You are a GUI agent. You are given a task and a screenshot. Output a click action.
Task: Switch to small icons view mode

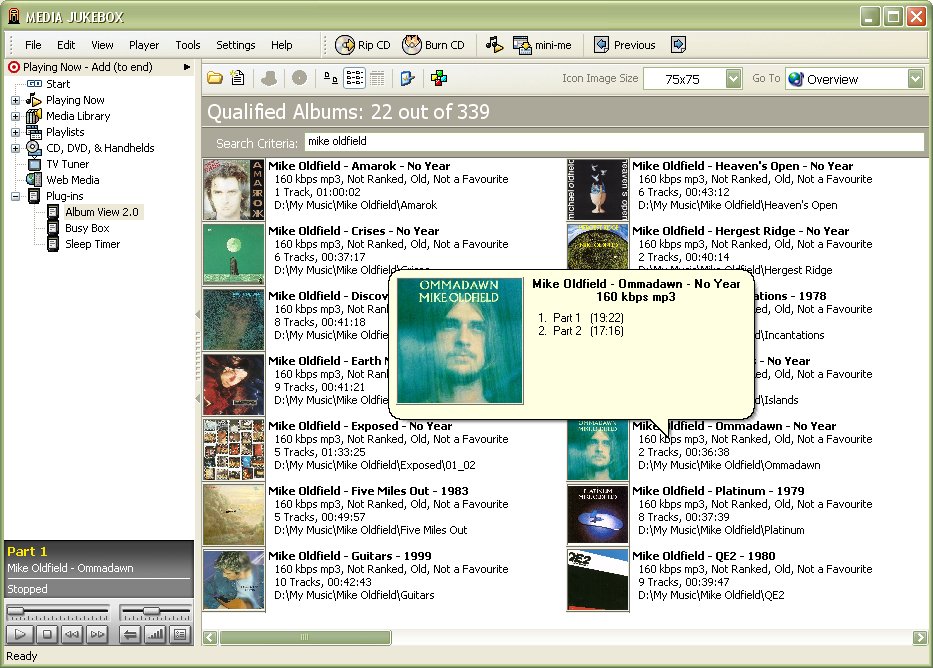pos(331,79)
